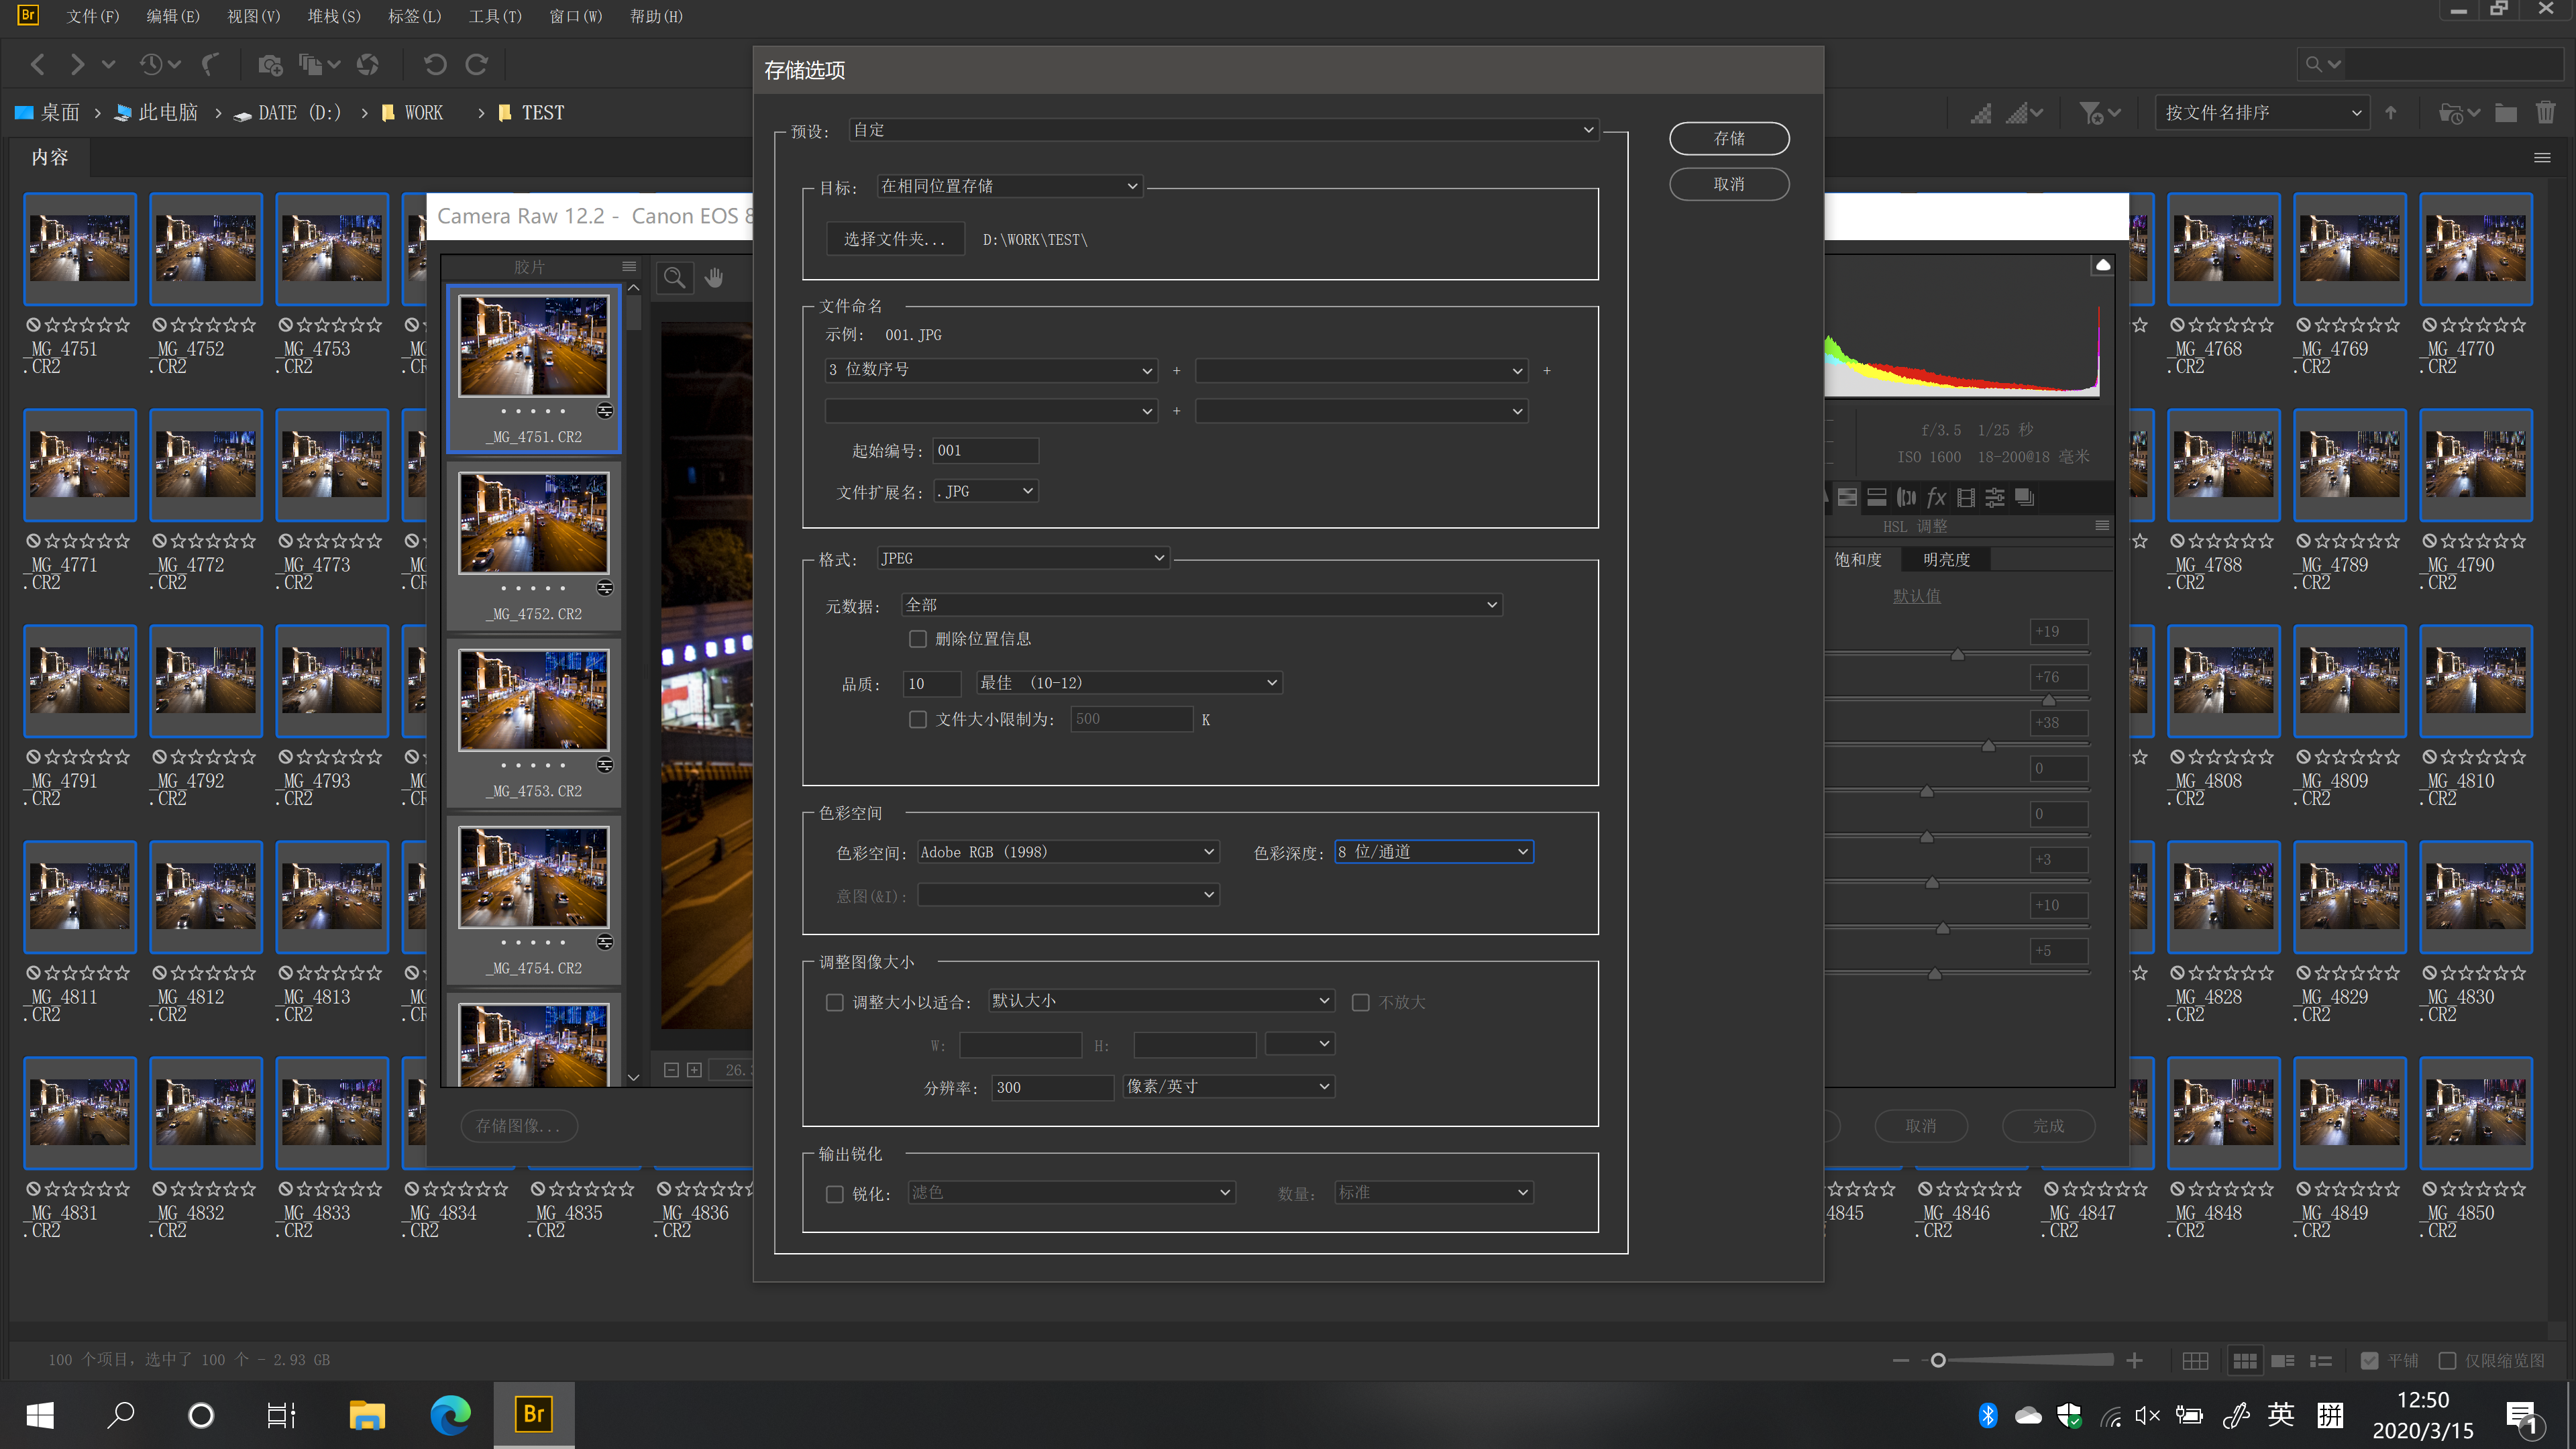Click 默认值 link in HSL panel

point(1916,597)
